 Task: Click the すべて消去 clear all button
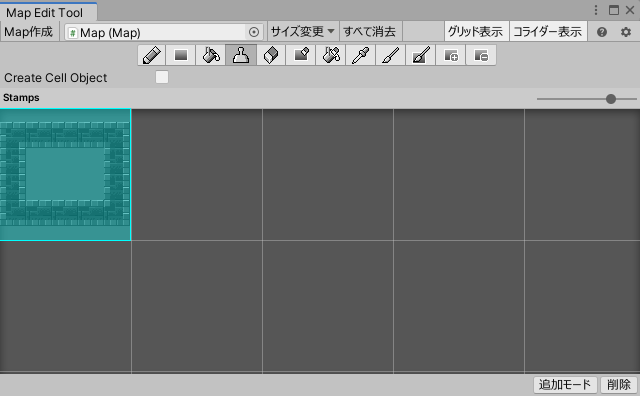coord(370,31)
